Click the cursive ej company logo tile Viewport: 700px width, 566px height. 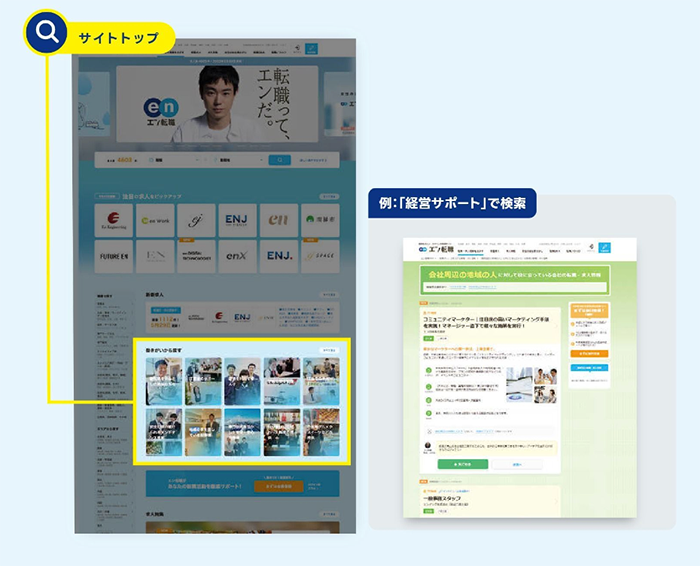point(196,220)
